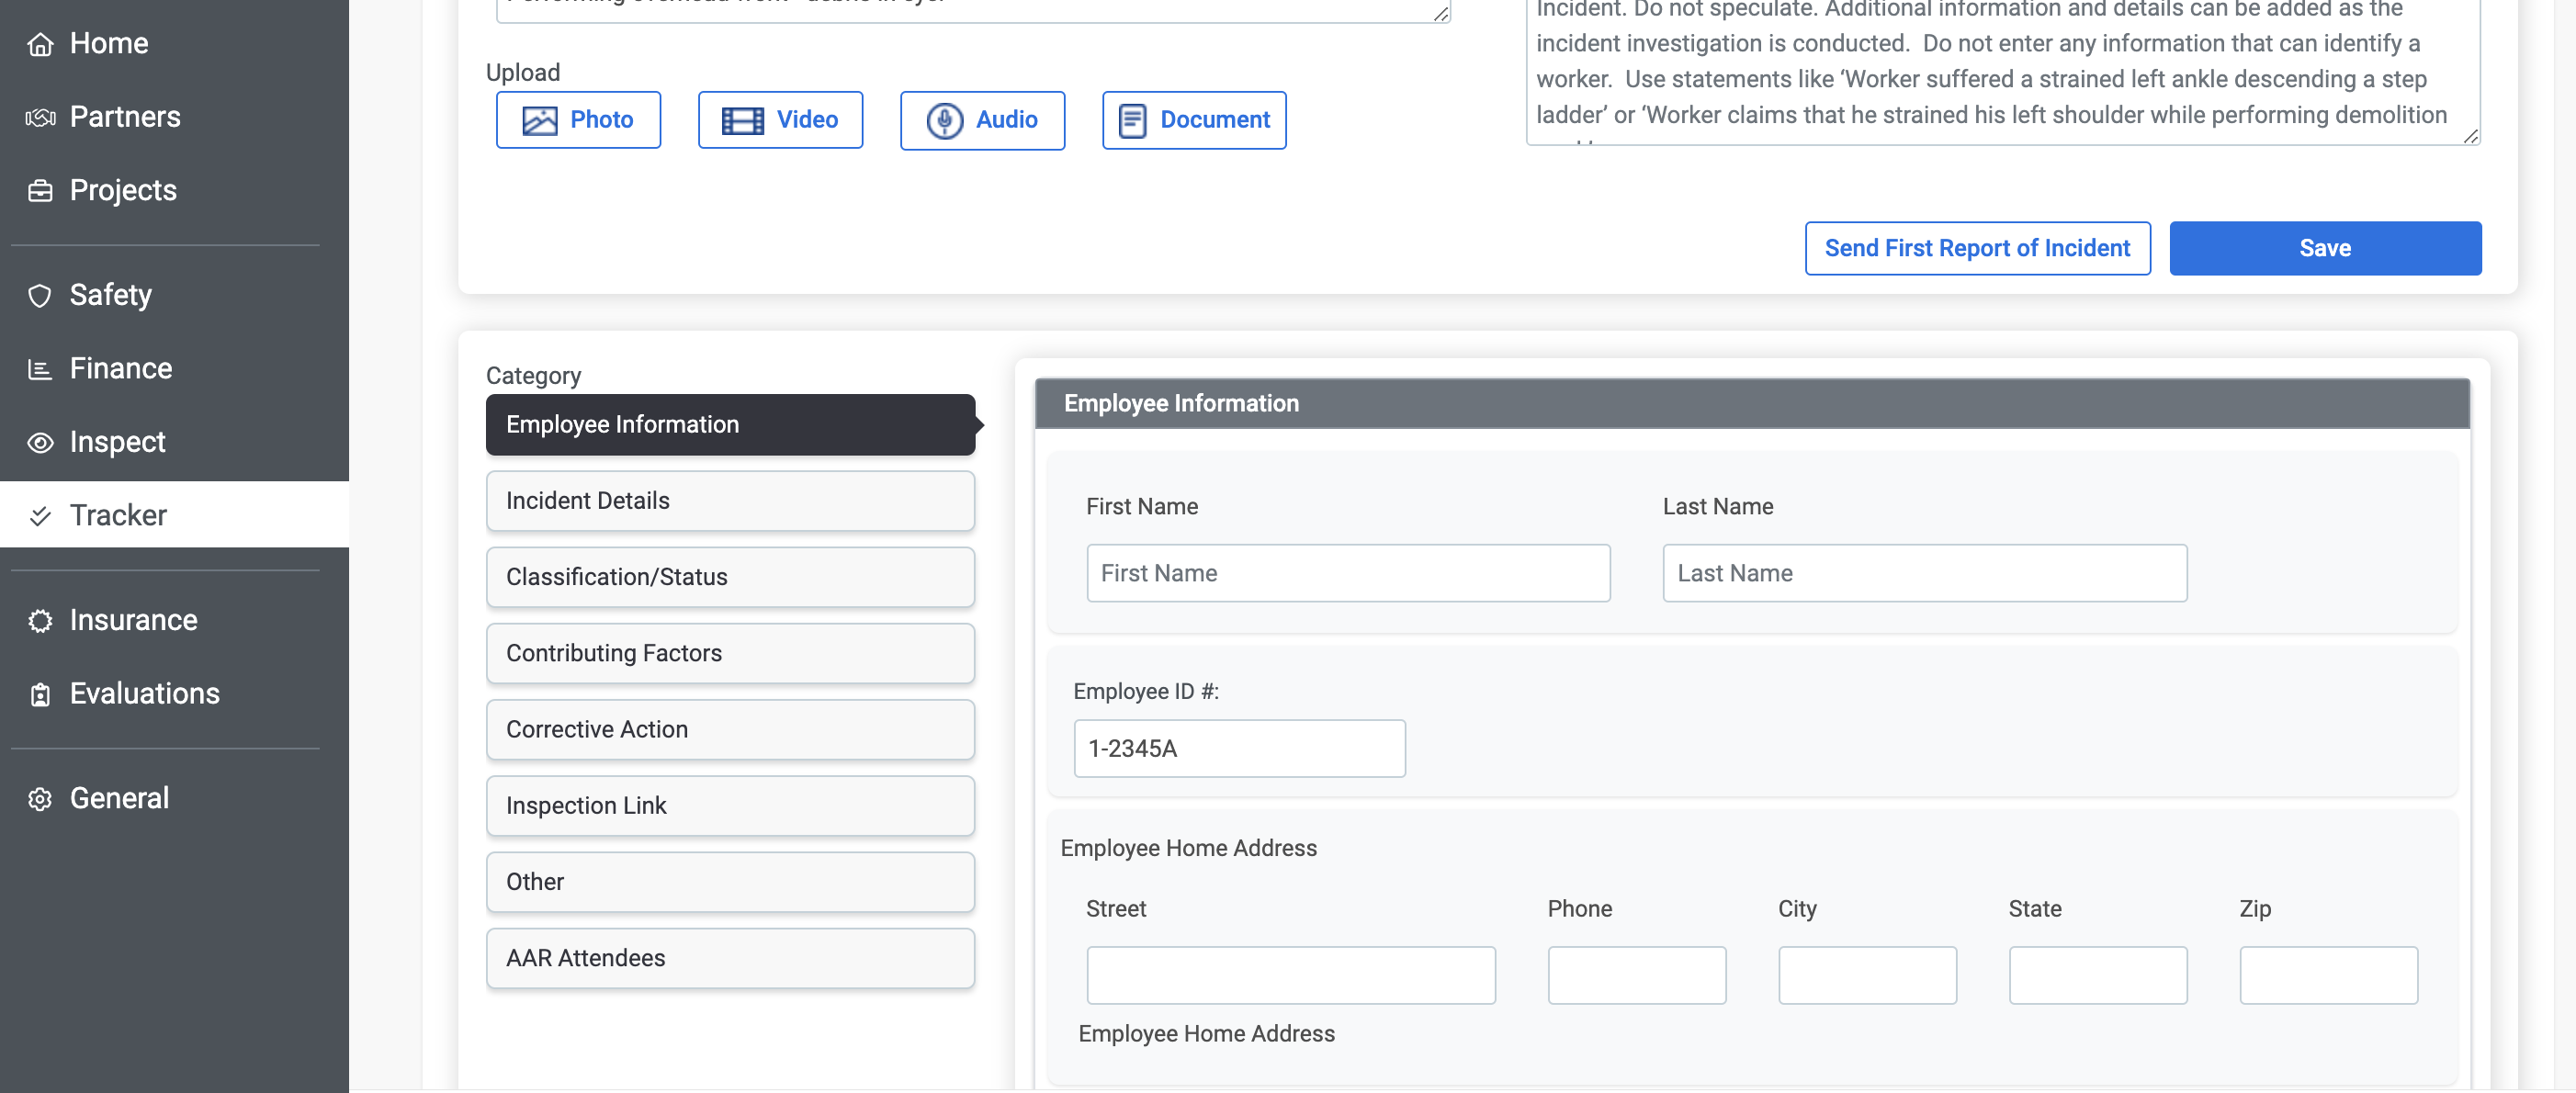2576x1093 pixels.
Task: Click the Evaluations clipboard icon
Action: 40,694
